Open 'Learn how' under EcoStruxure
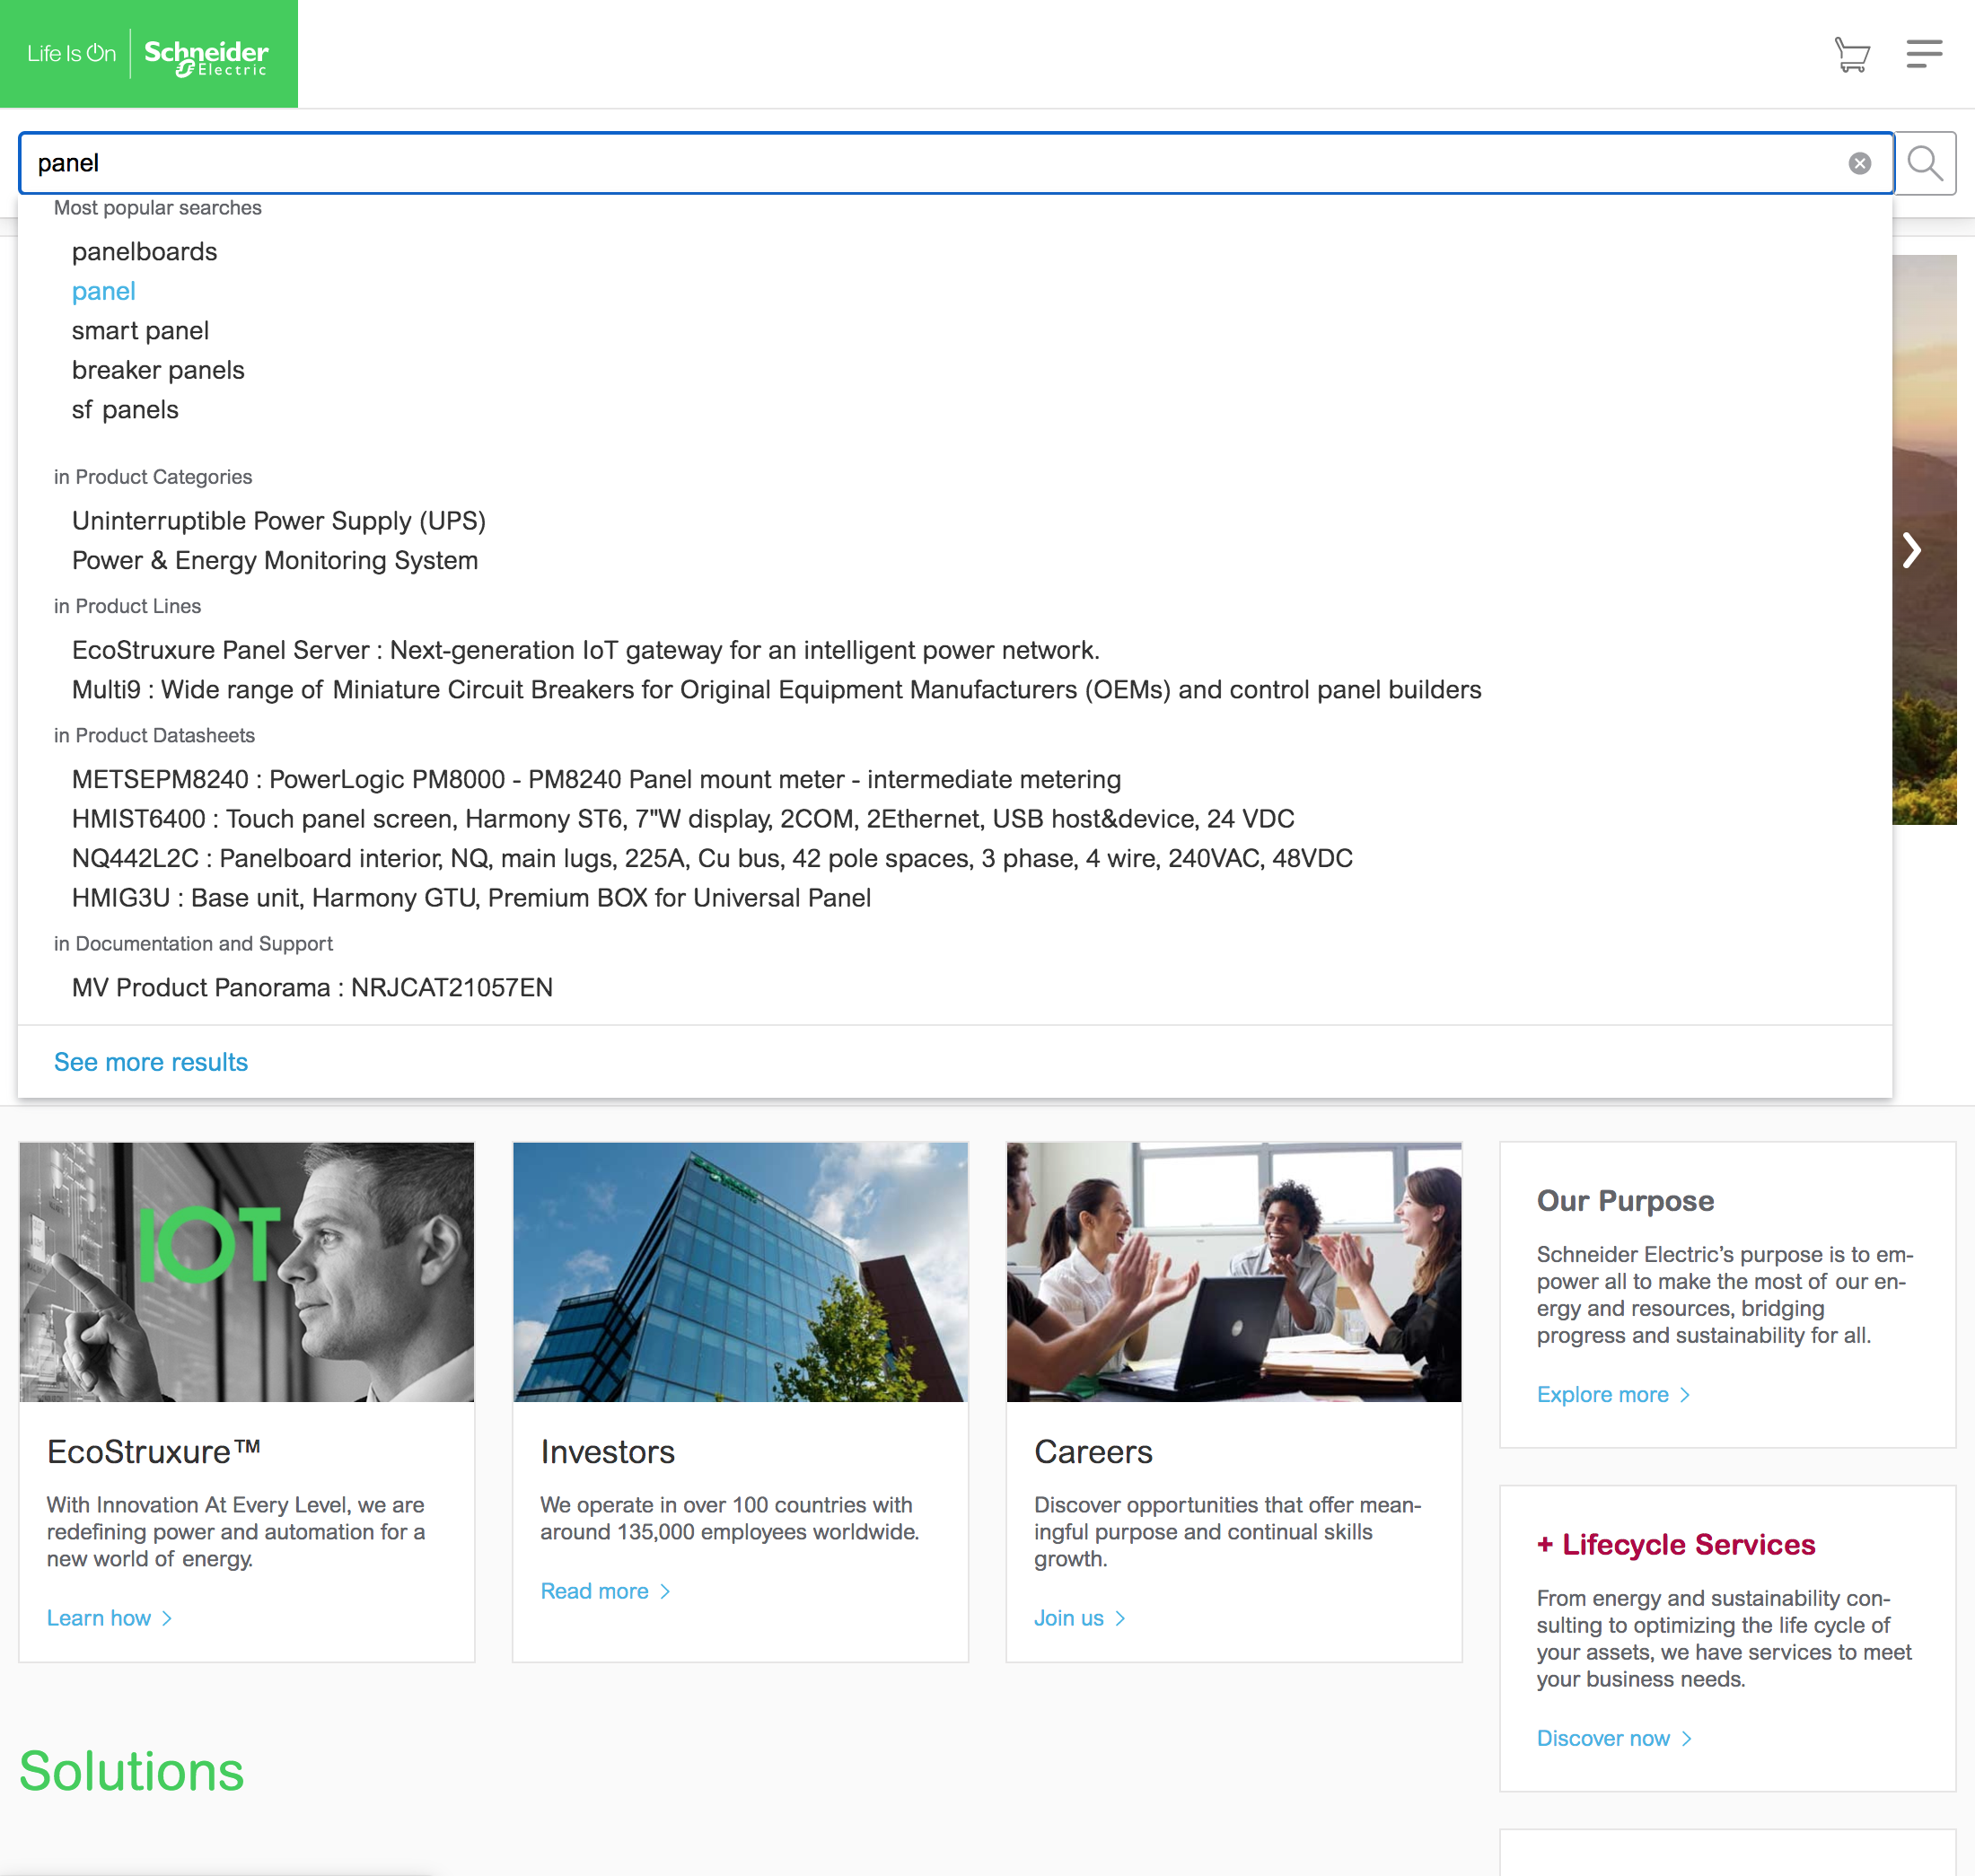Screen dimensions: 1975x1876 [x=100, y=1618]
